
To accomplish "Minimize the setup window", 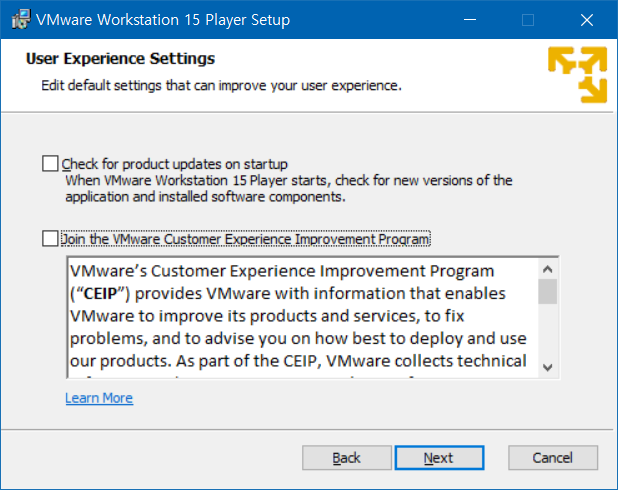I will [469, 20].
